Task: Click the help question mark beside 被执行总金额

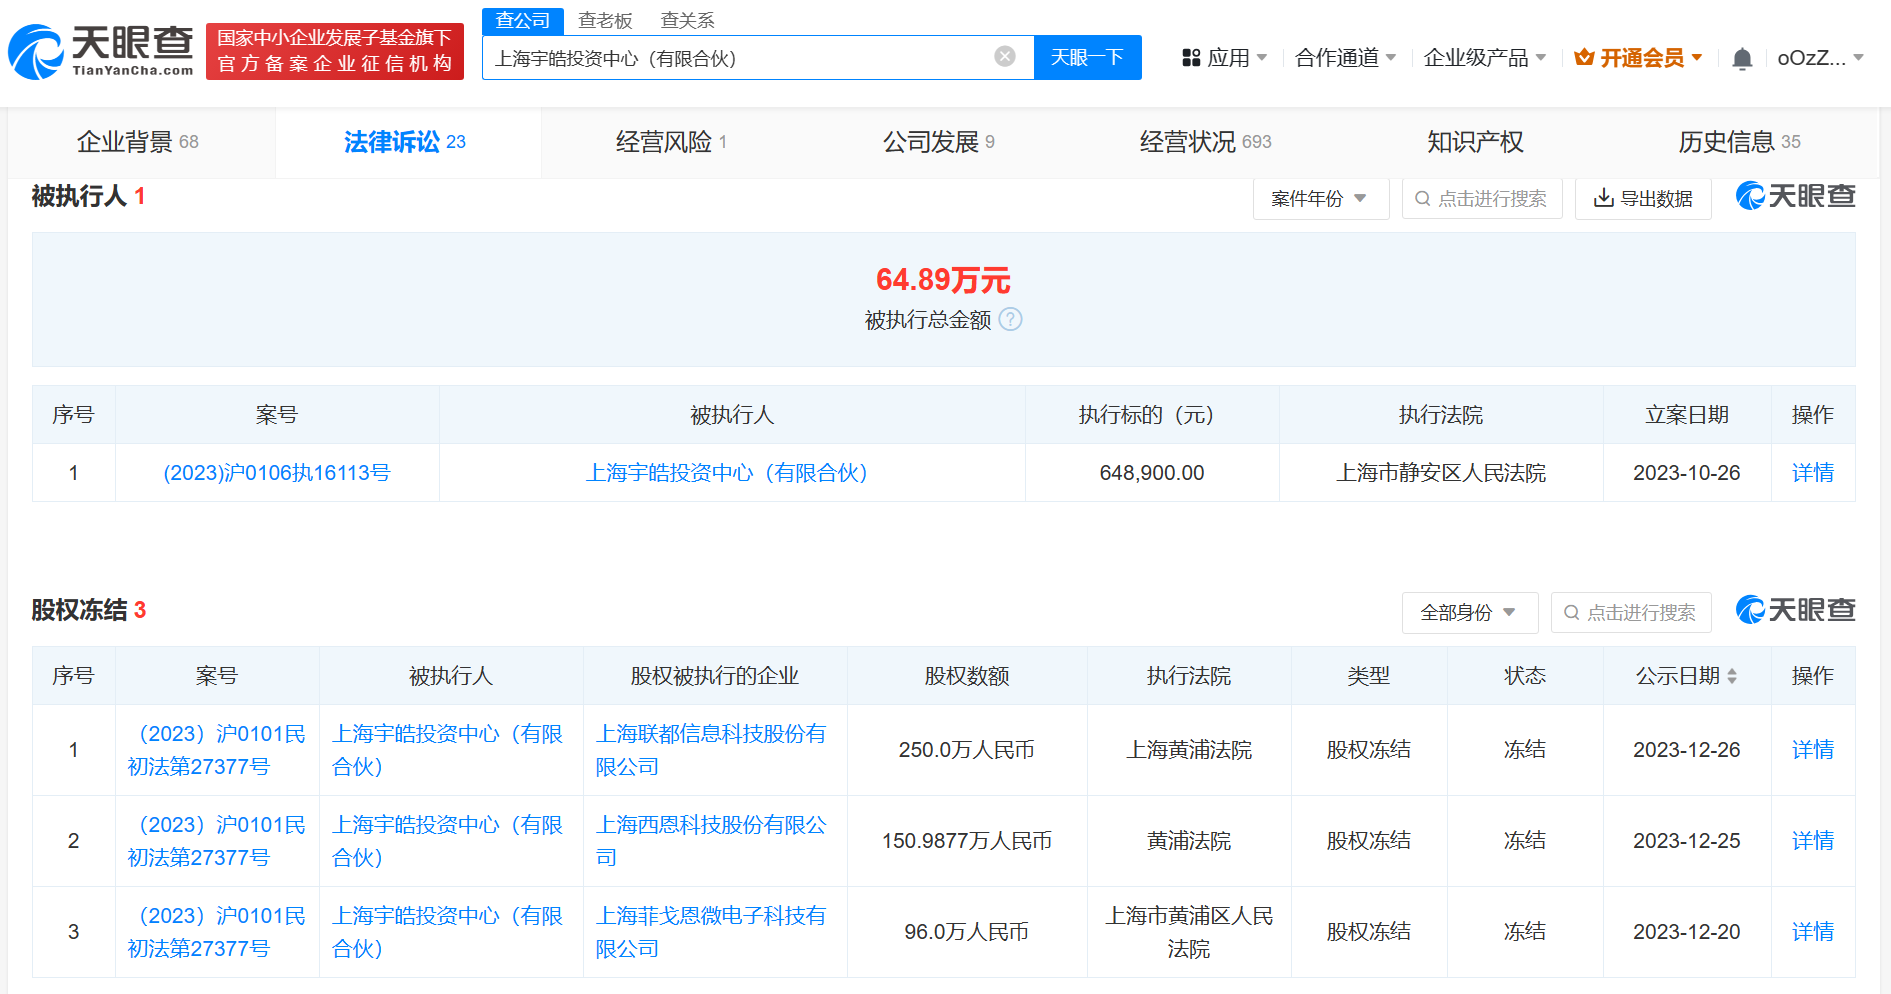Action: click(x=1011, y=320)
